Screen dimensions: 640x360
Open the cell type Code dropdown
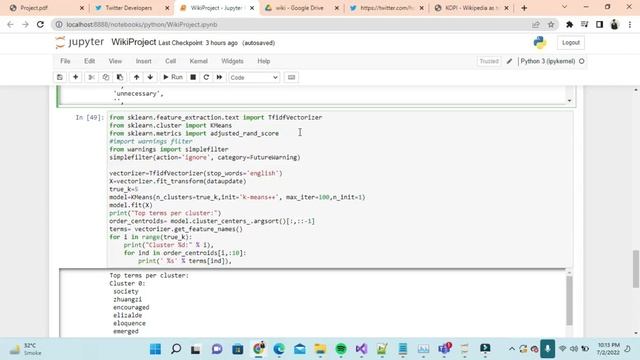click(254, 78)
